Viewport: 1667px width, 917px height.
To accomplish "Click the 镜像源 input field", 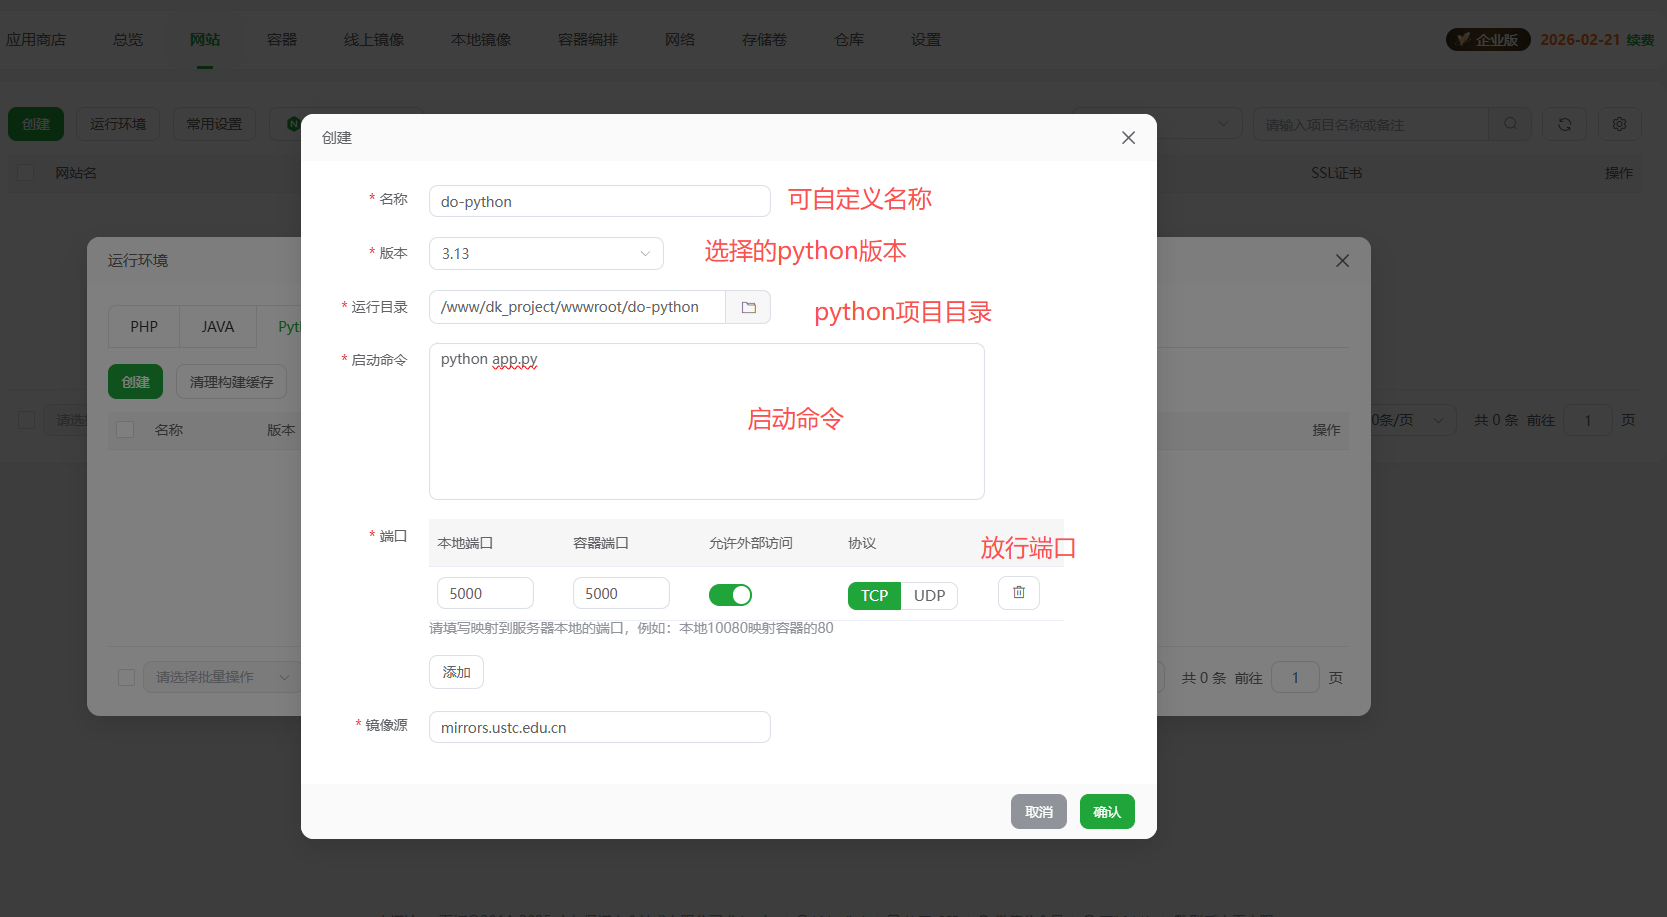I will tap(599, 727).
